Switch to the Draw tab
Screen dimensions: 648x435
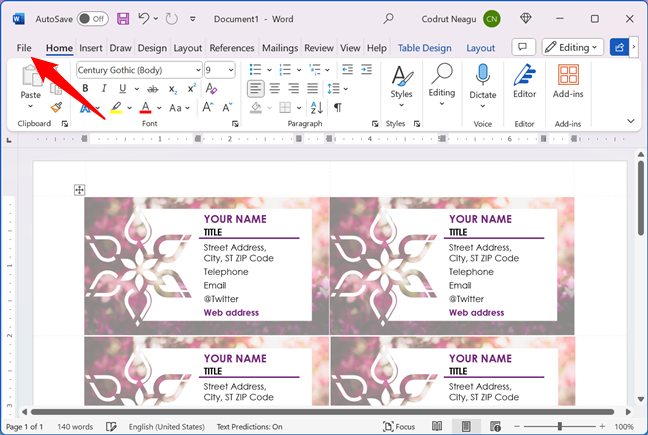click(120, 48)
